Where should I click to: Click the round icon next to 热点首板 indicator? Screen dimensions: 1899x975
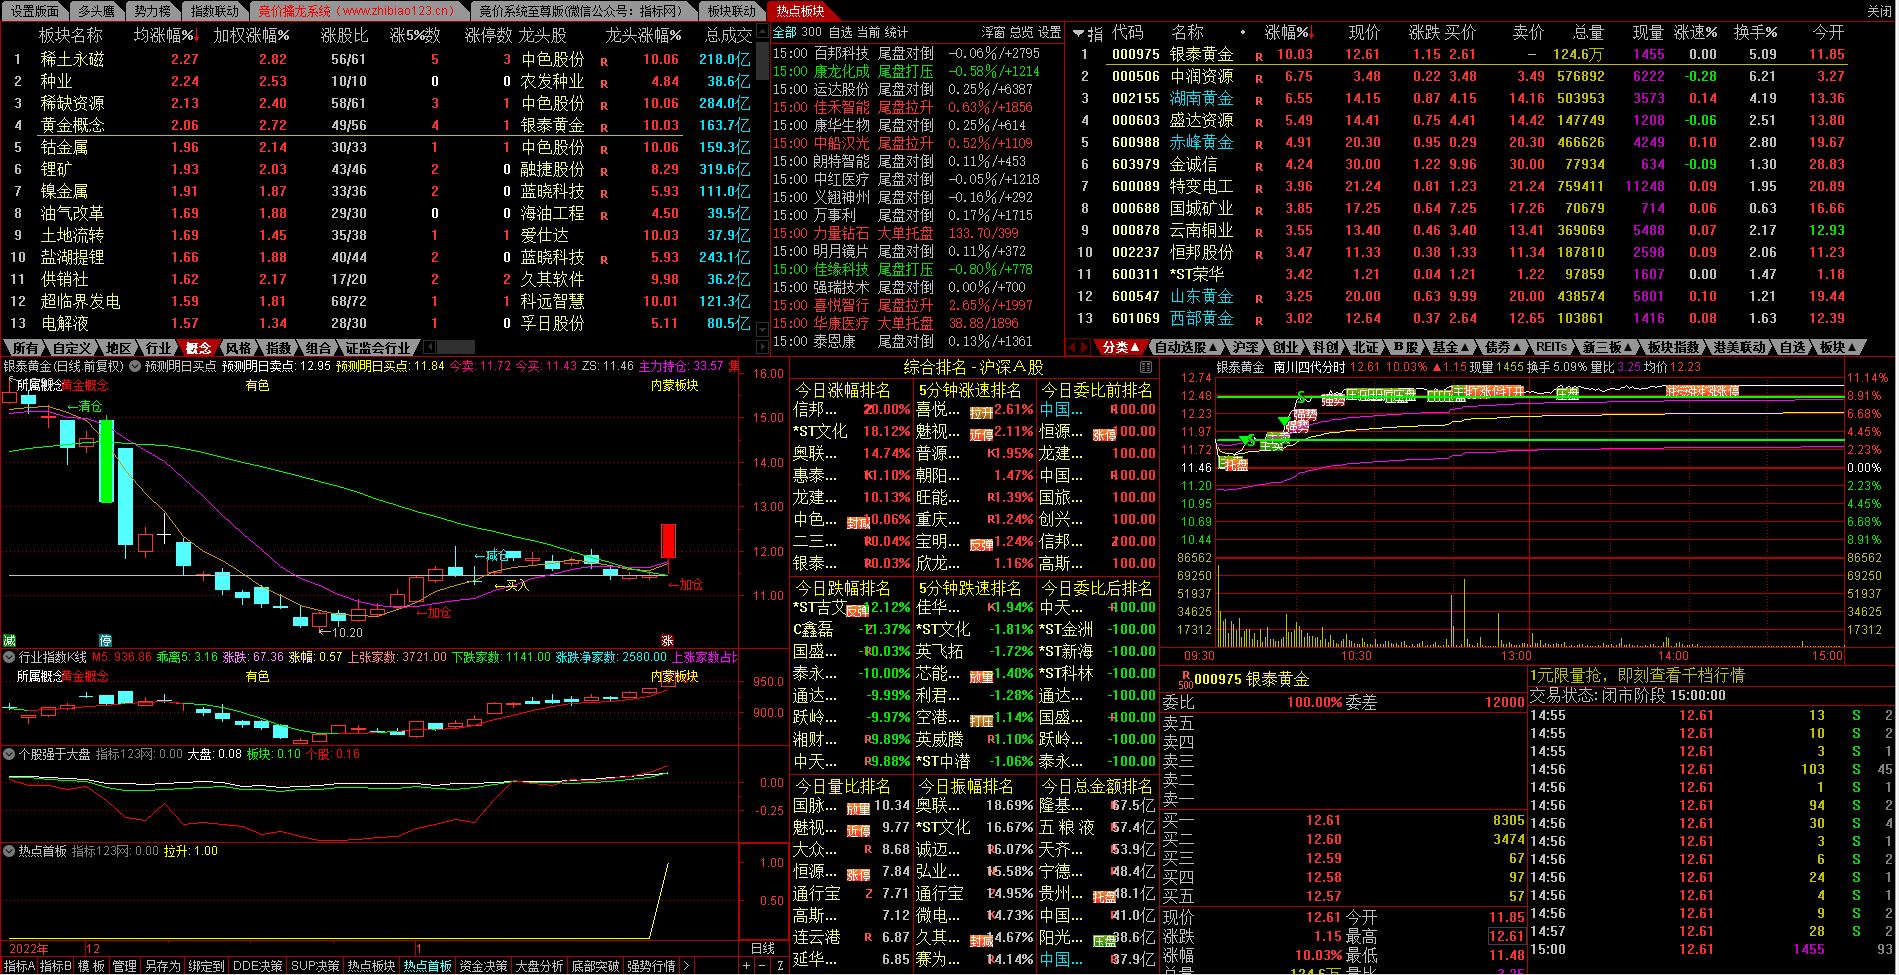[x=9, y=851]
